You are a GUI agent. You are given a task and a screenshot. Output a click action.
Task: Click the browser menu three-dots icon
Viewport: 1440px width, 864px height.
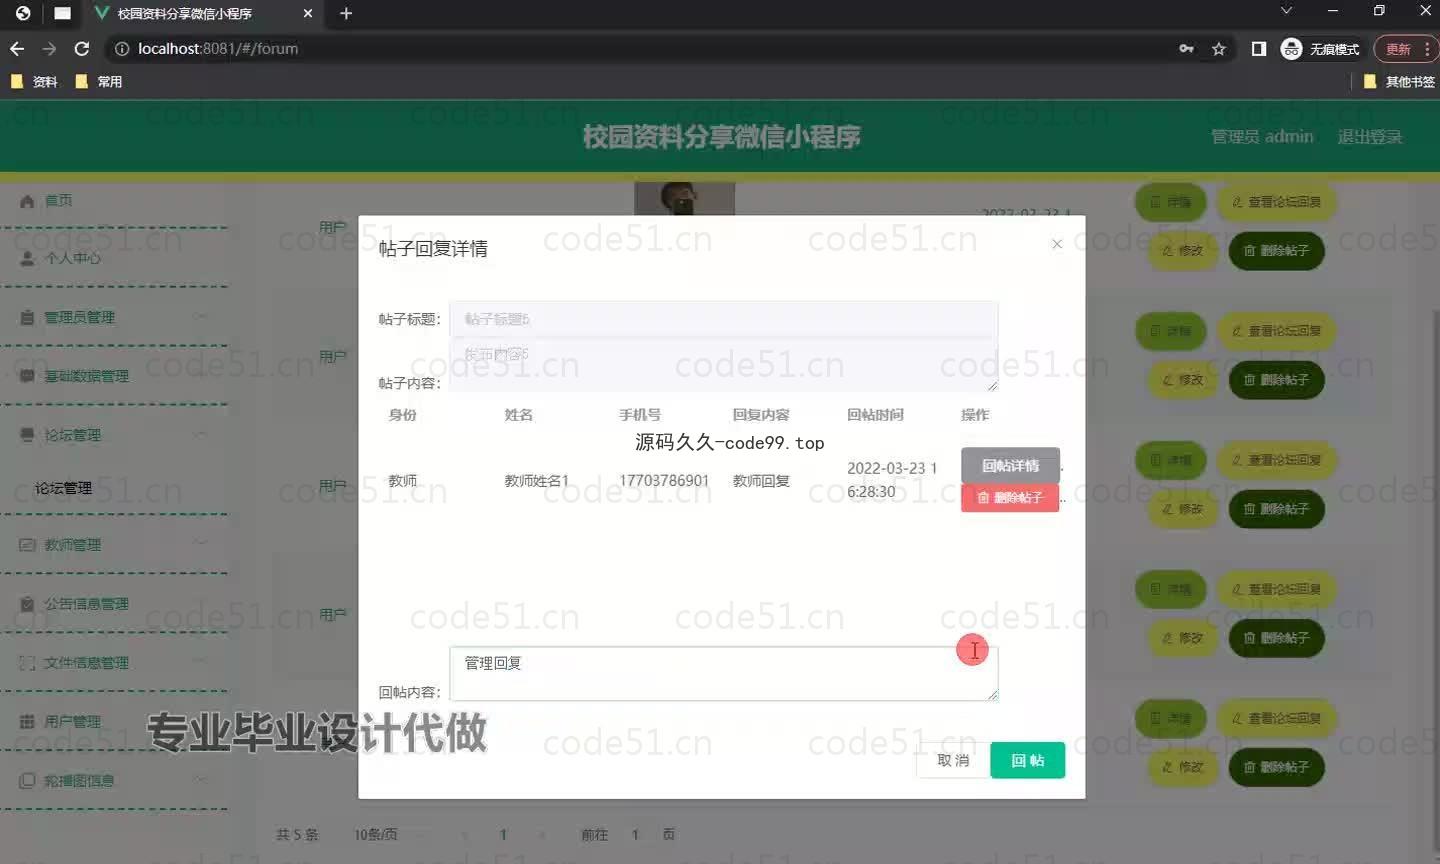coord(1428,48)
